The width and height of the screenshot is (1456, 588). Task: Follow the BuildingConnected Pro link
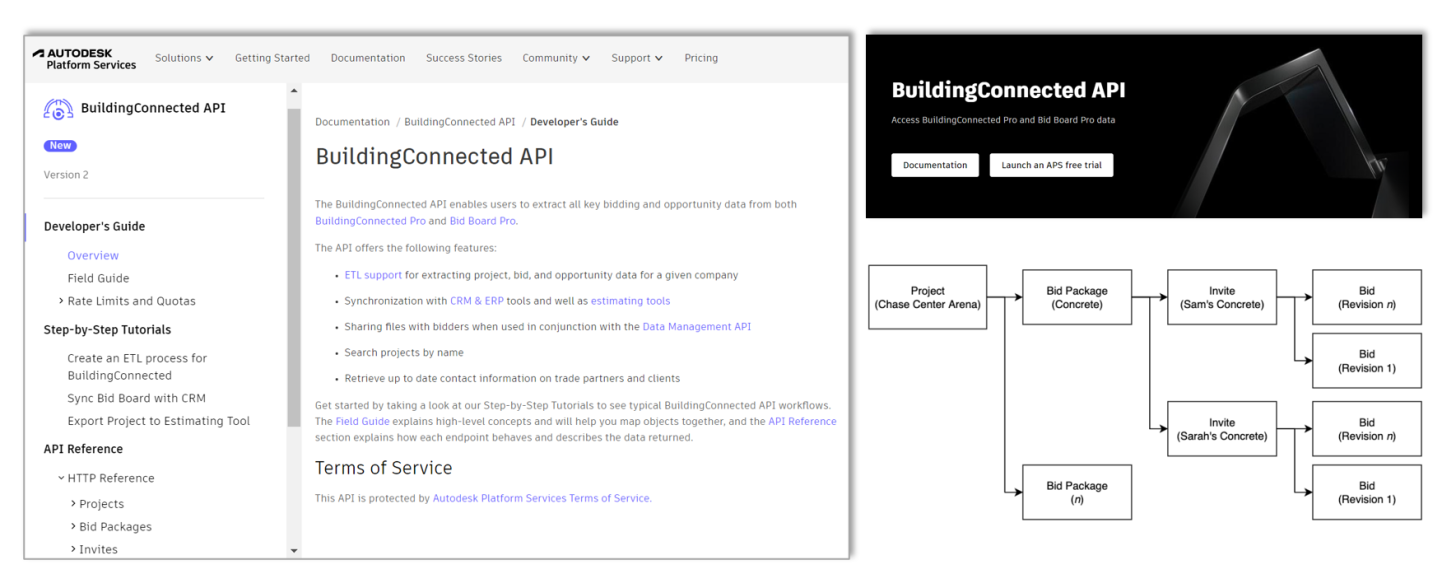(369, 221)
